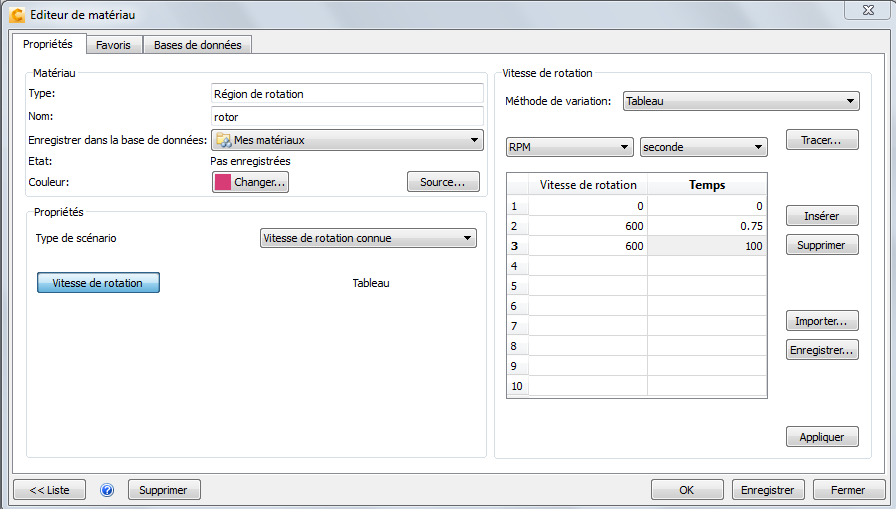Screen dimensions: 896x509
Task: Click Enregistrer... beside the speed table
Action: [822, 350]
